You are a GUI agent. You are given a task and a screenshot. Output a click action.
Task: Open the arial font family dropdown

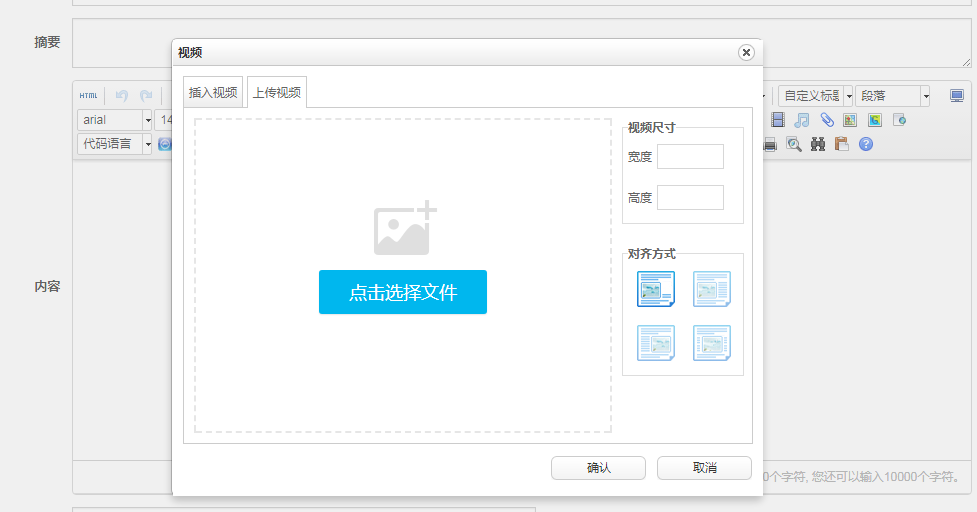point(115,120)
